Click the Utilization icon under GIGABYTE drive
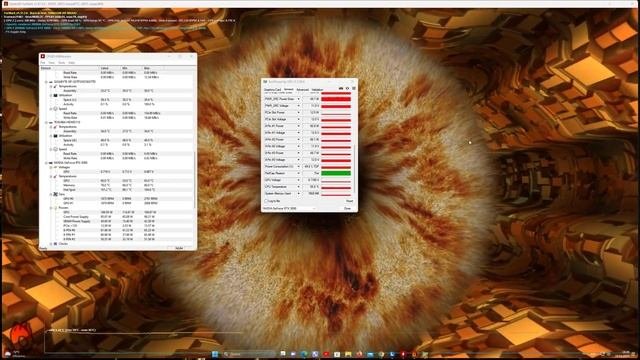The height and width of the screenshot is (360, 640). point(56,95)
